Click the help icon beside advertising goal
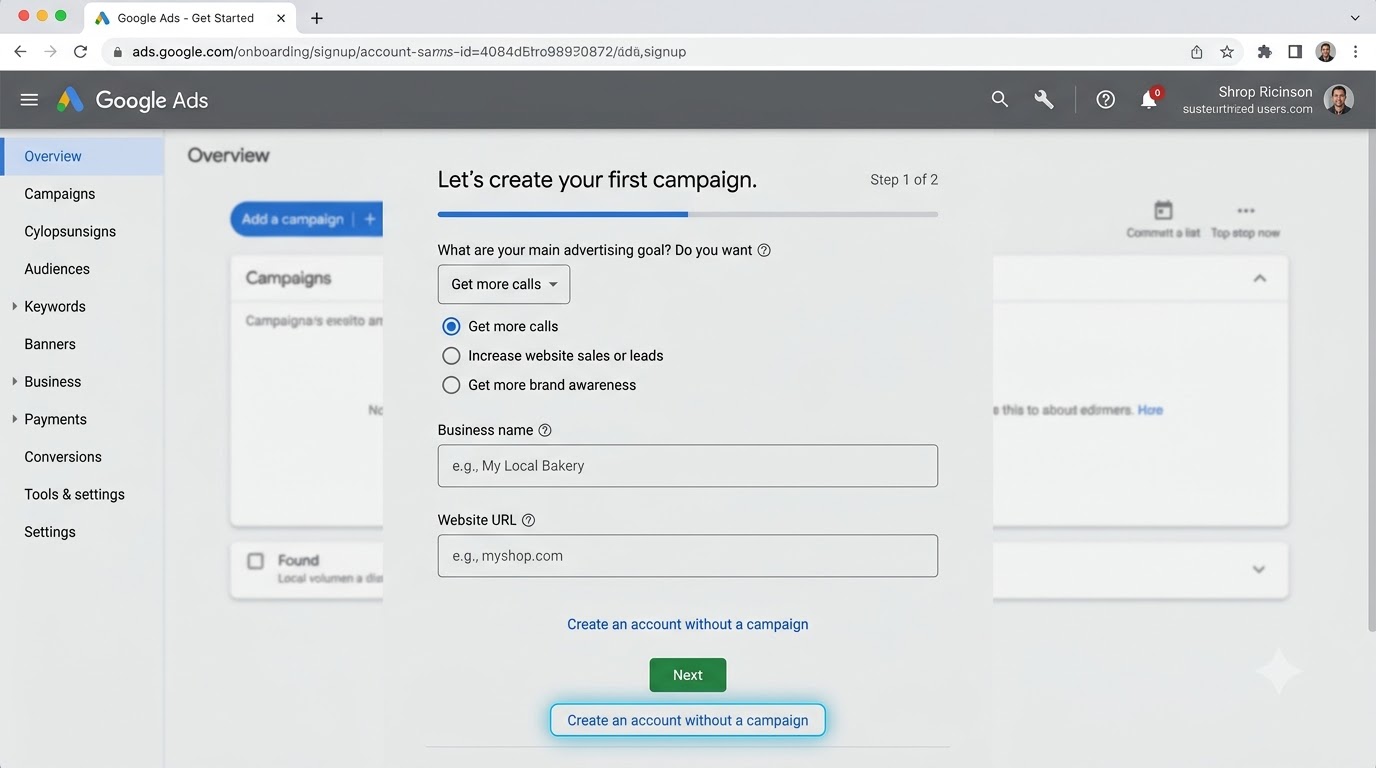This screenshot has width=1376, height=768. 764,250
